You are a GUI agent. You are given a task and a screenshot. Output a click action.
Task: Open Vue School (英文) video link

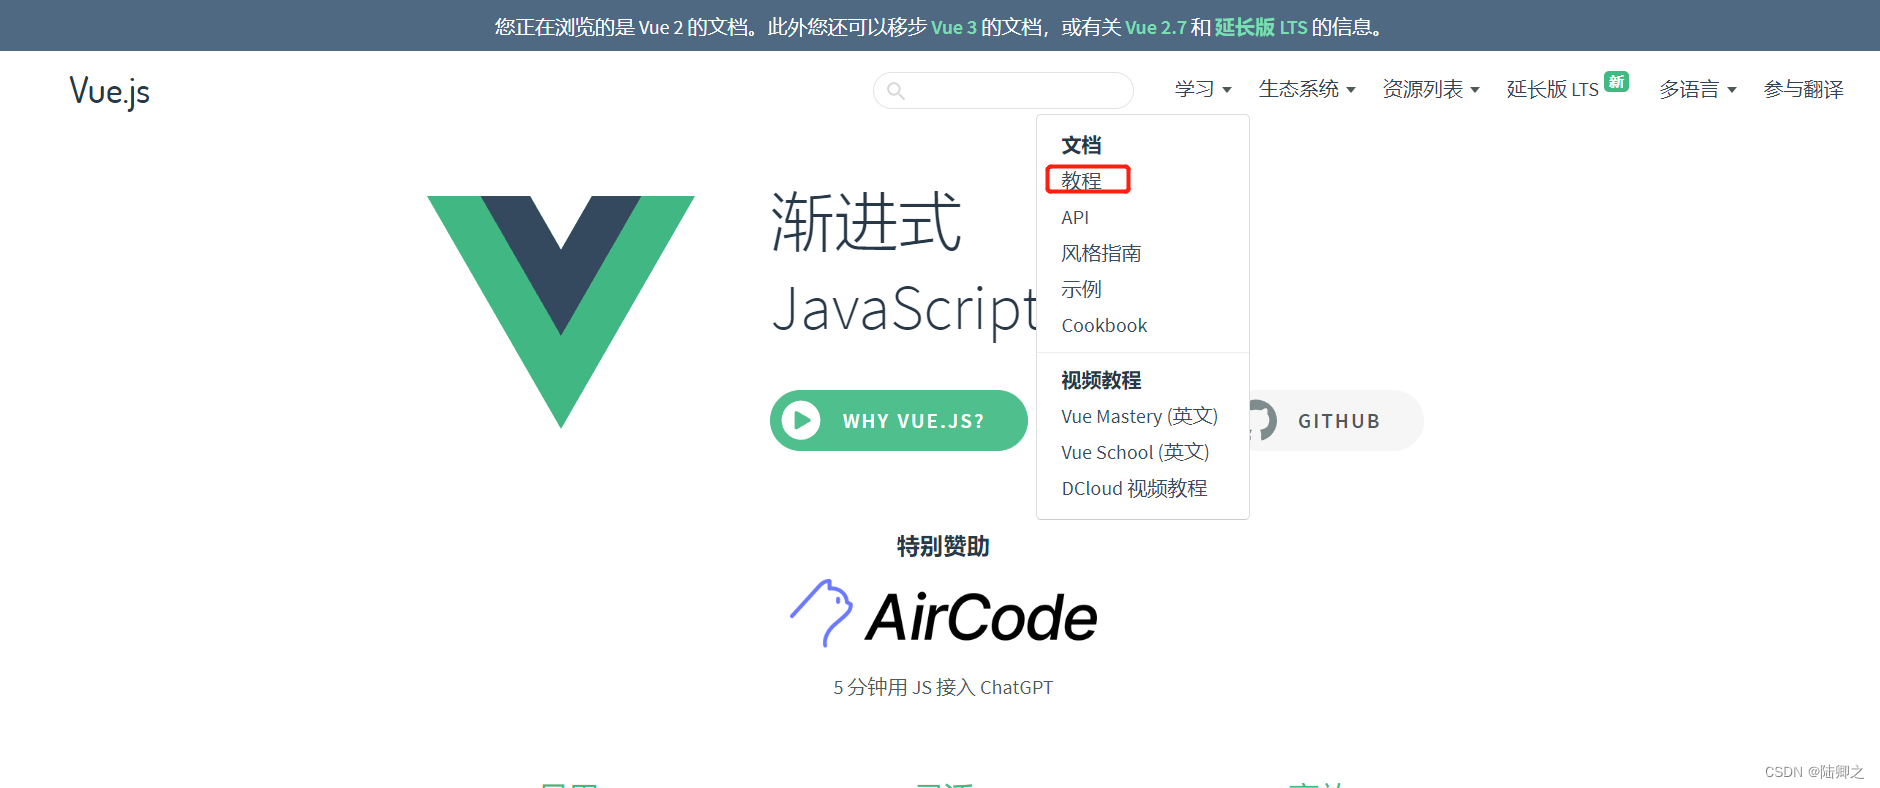1135,452
